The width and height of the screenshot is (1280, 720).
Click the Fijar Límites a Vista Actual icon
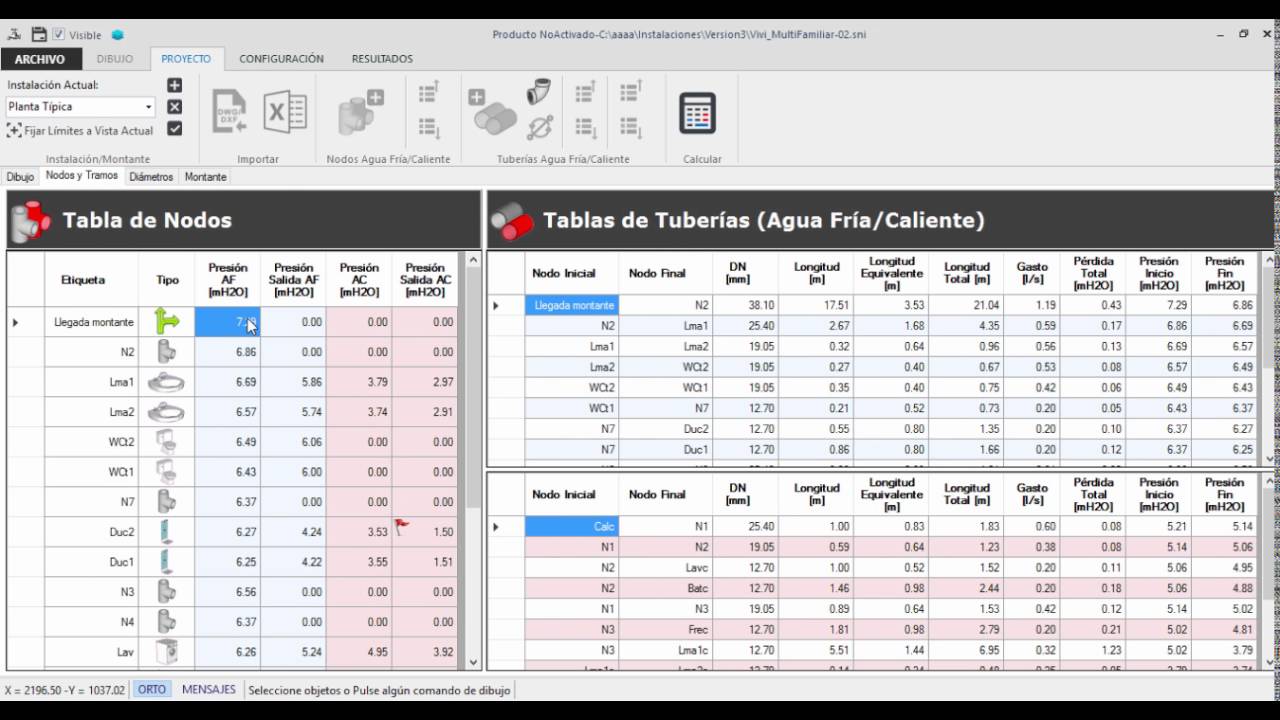pyautogui.click(x=15, y=130)
